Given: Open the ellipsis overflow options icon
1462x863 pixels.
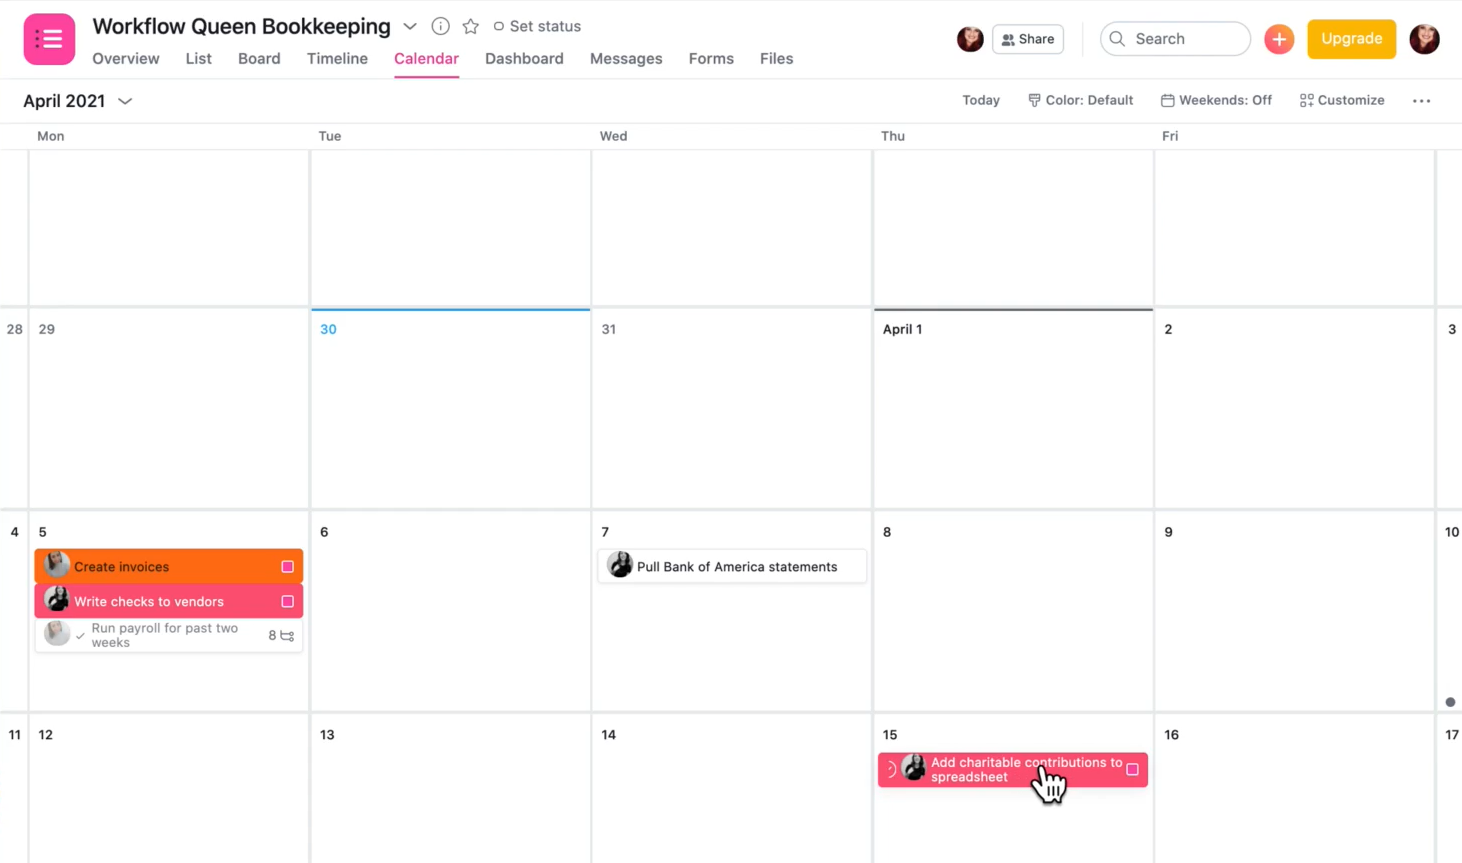Looking at the screenshot, I should point(1421,100).
